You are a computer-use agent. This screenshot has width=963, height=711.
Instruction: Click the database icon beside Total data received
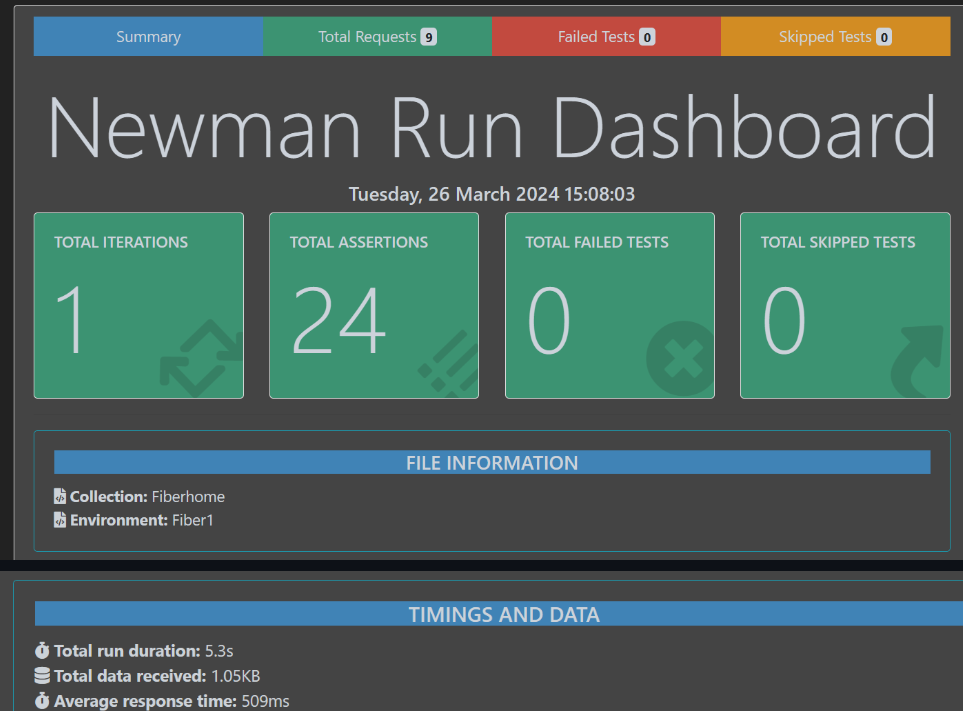click(42, 676)
